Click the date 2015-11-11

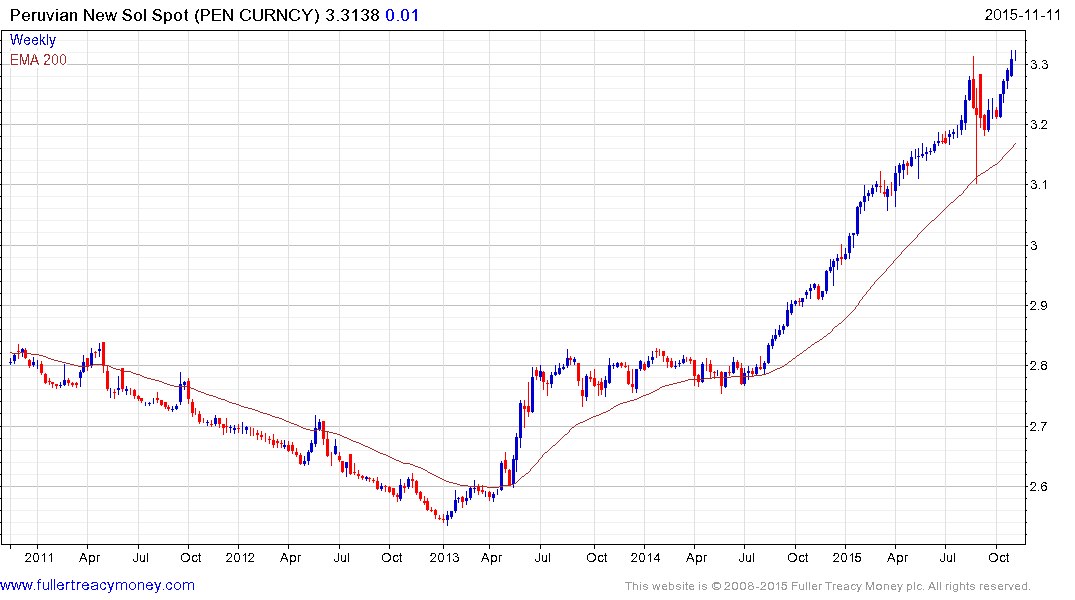click(1022, 14)
